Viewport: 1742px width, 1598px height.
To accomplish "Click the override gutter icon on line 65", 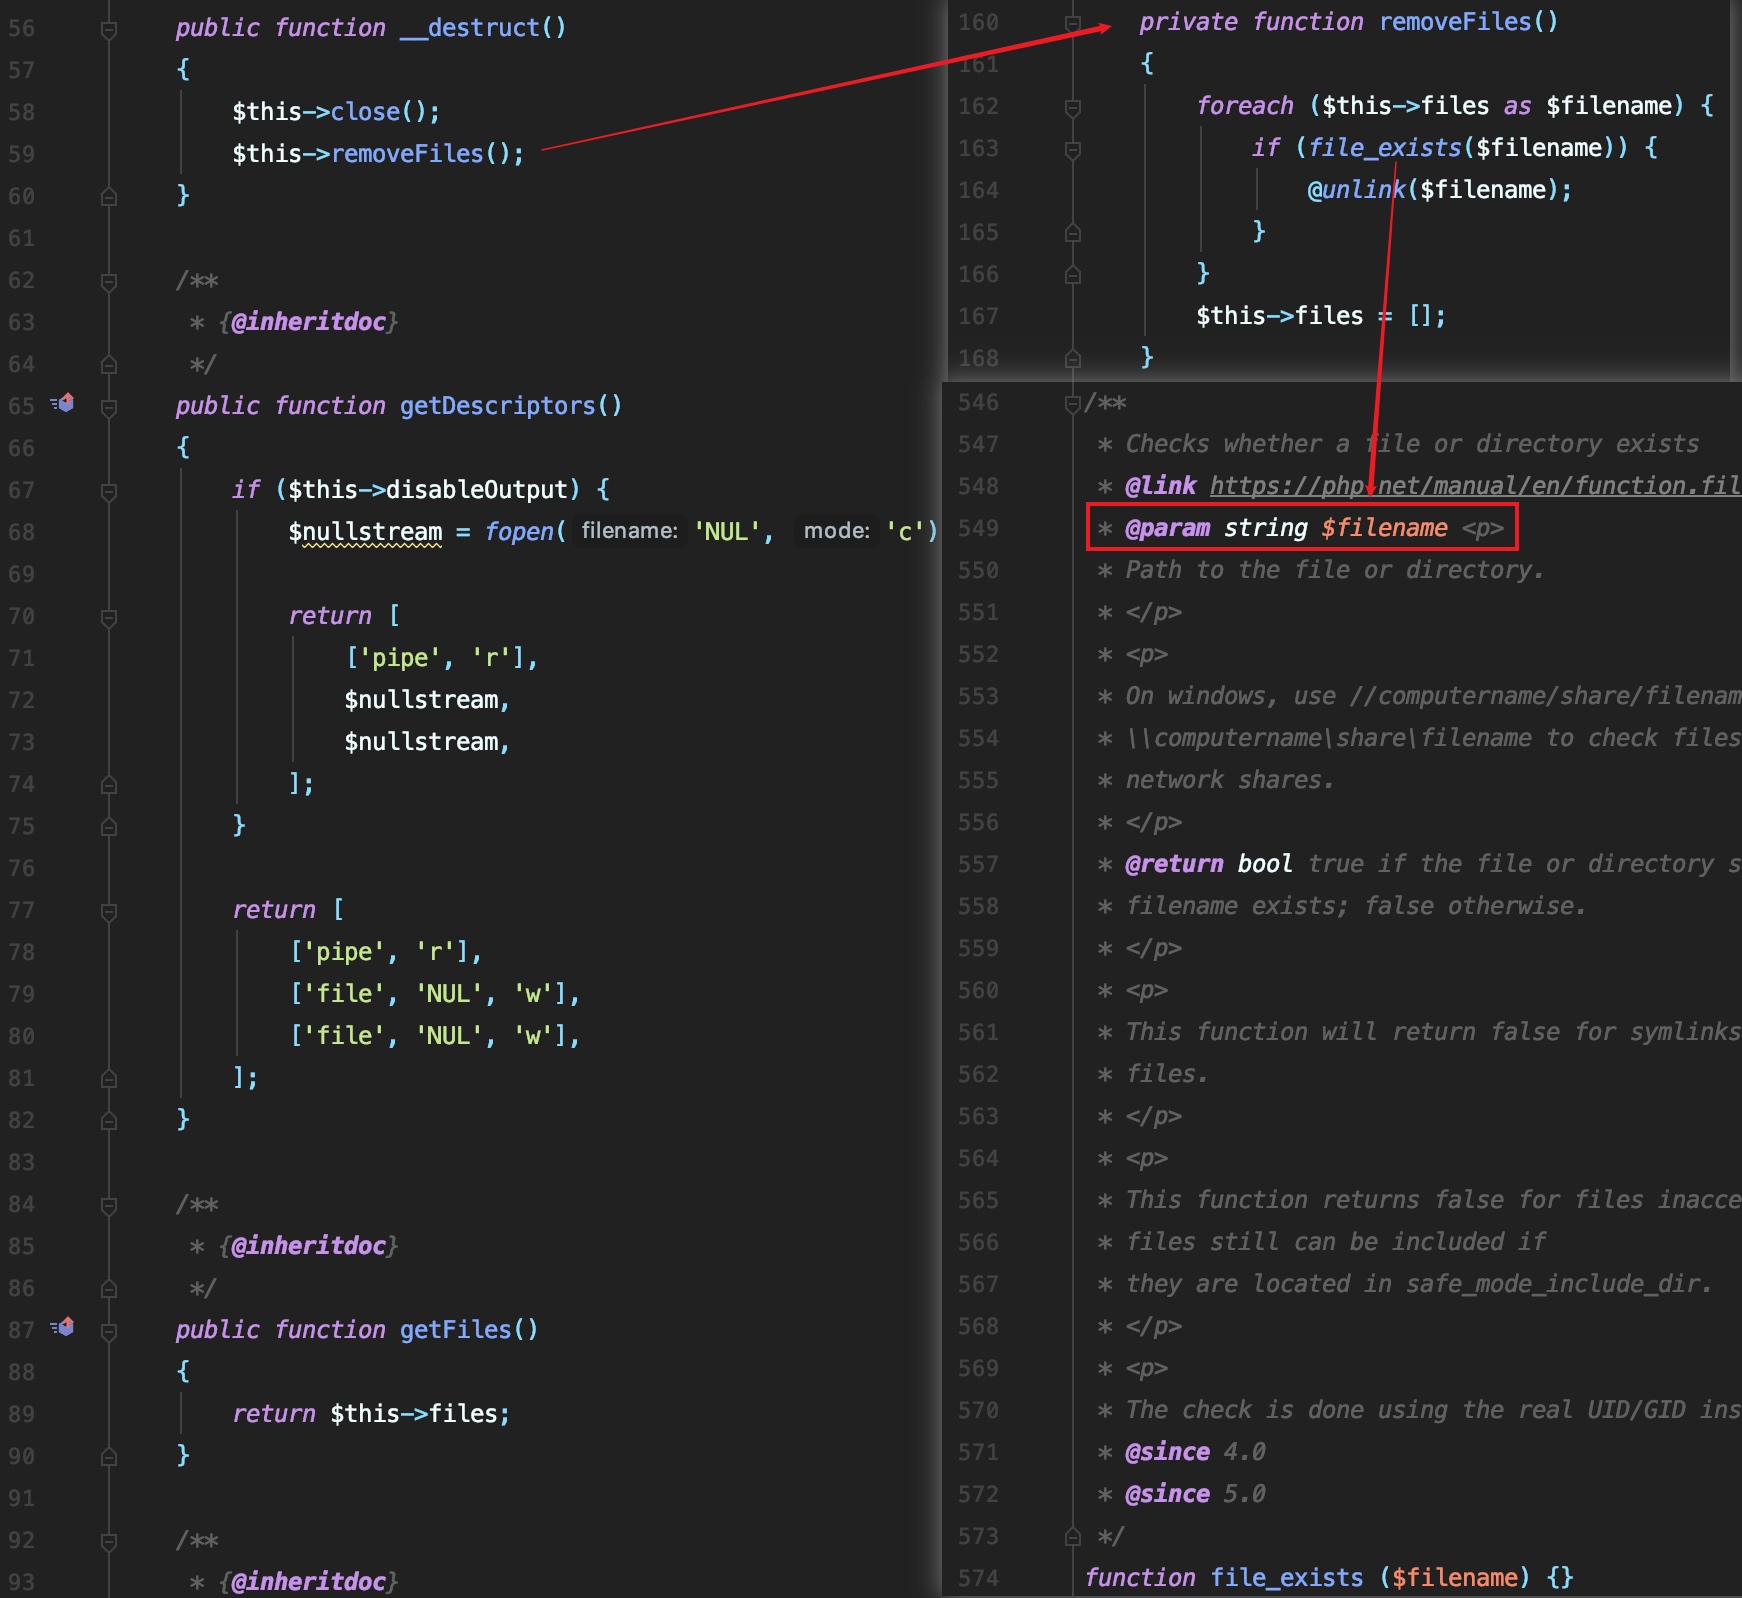I will [x=63, y=404].
